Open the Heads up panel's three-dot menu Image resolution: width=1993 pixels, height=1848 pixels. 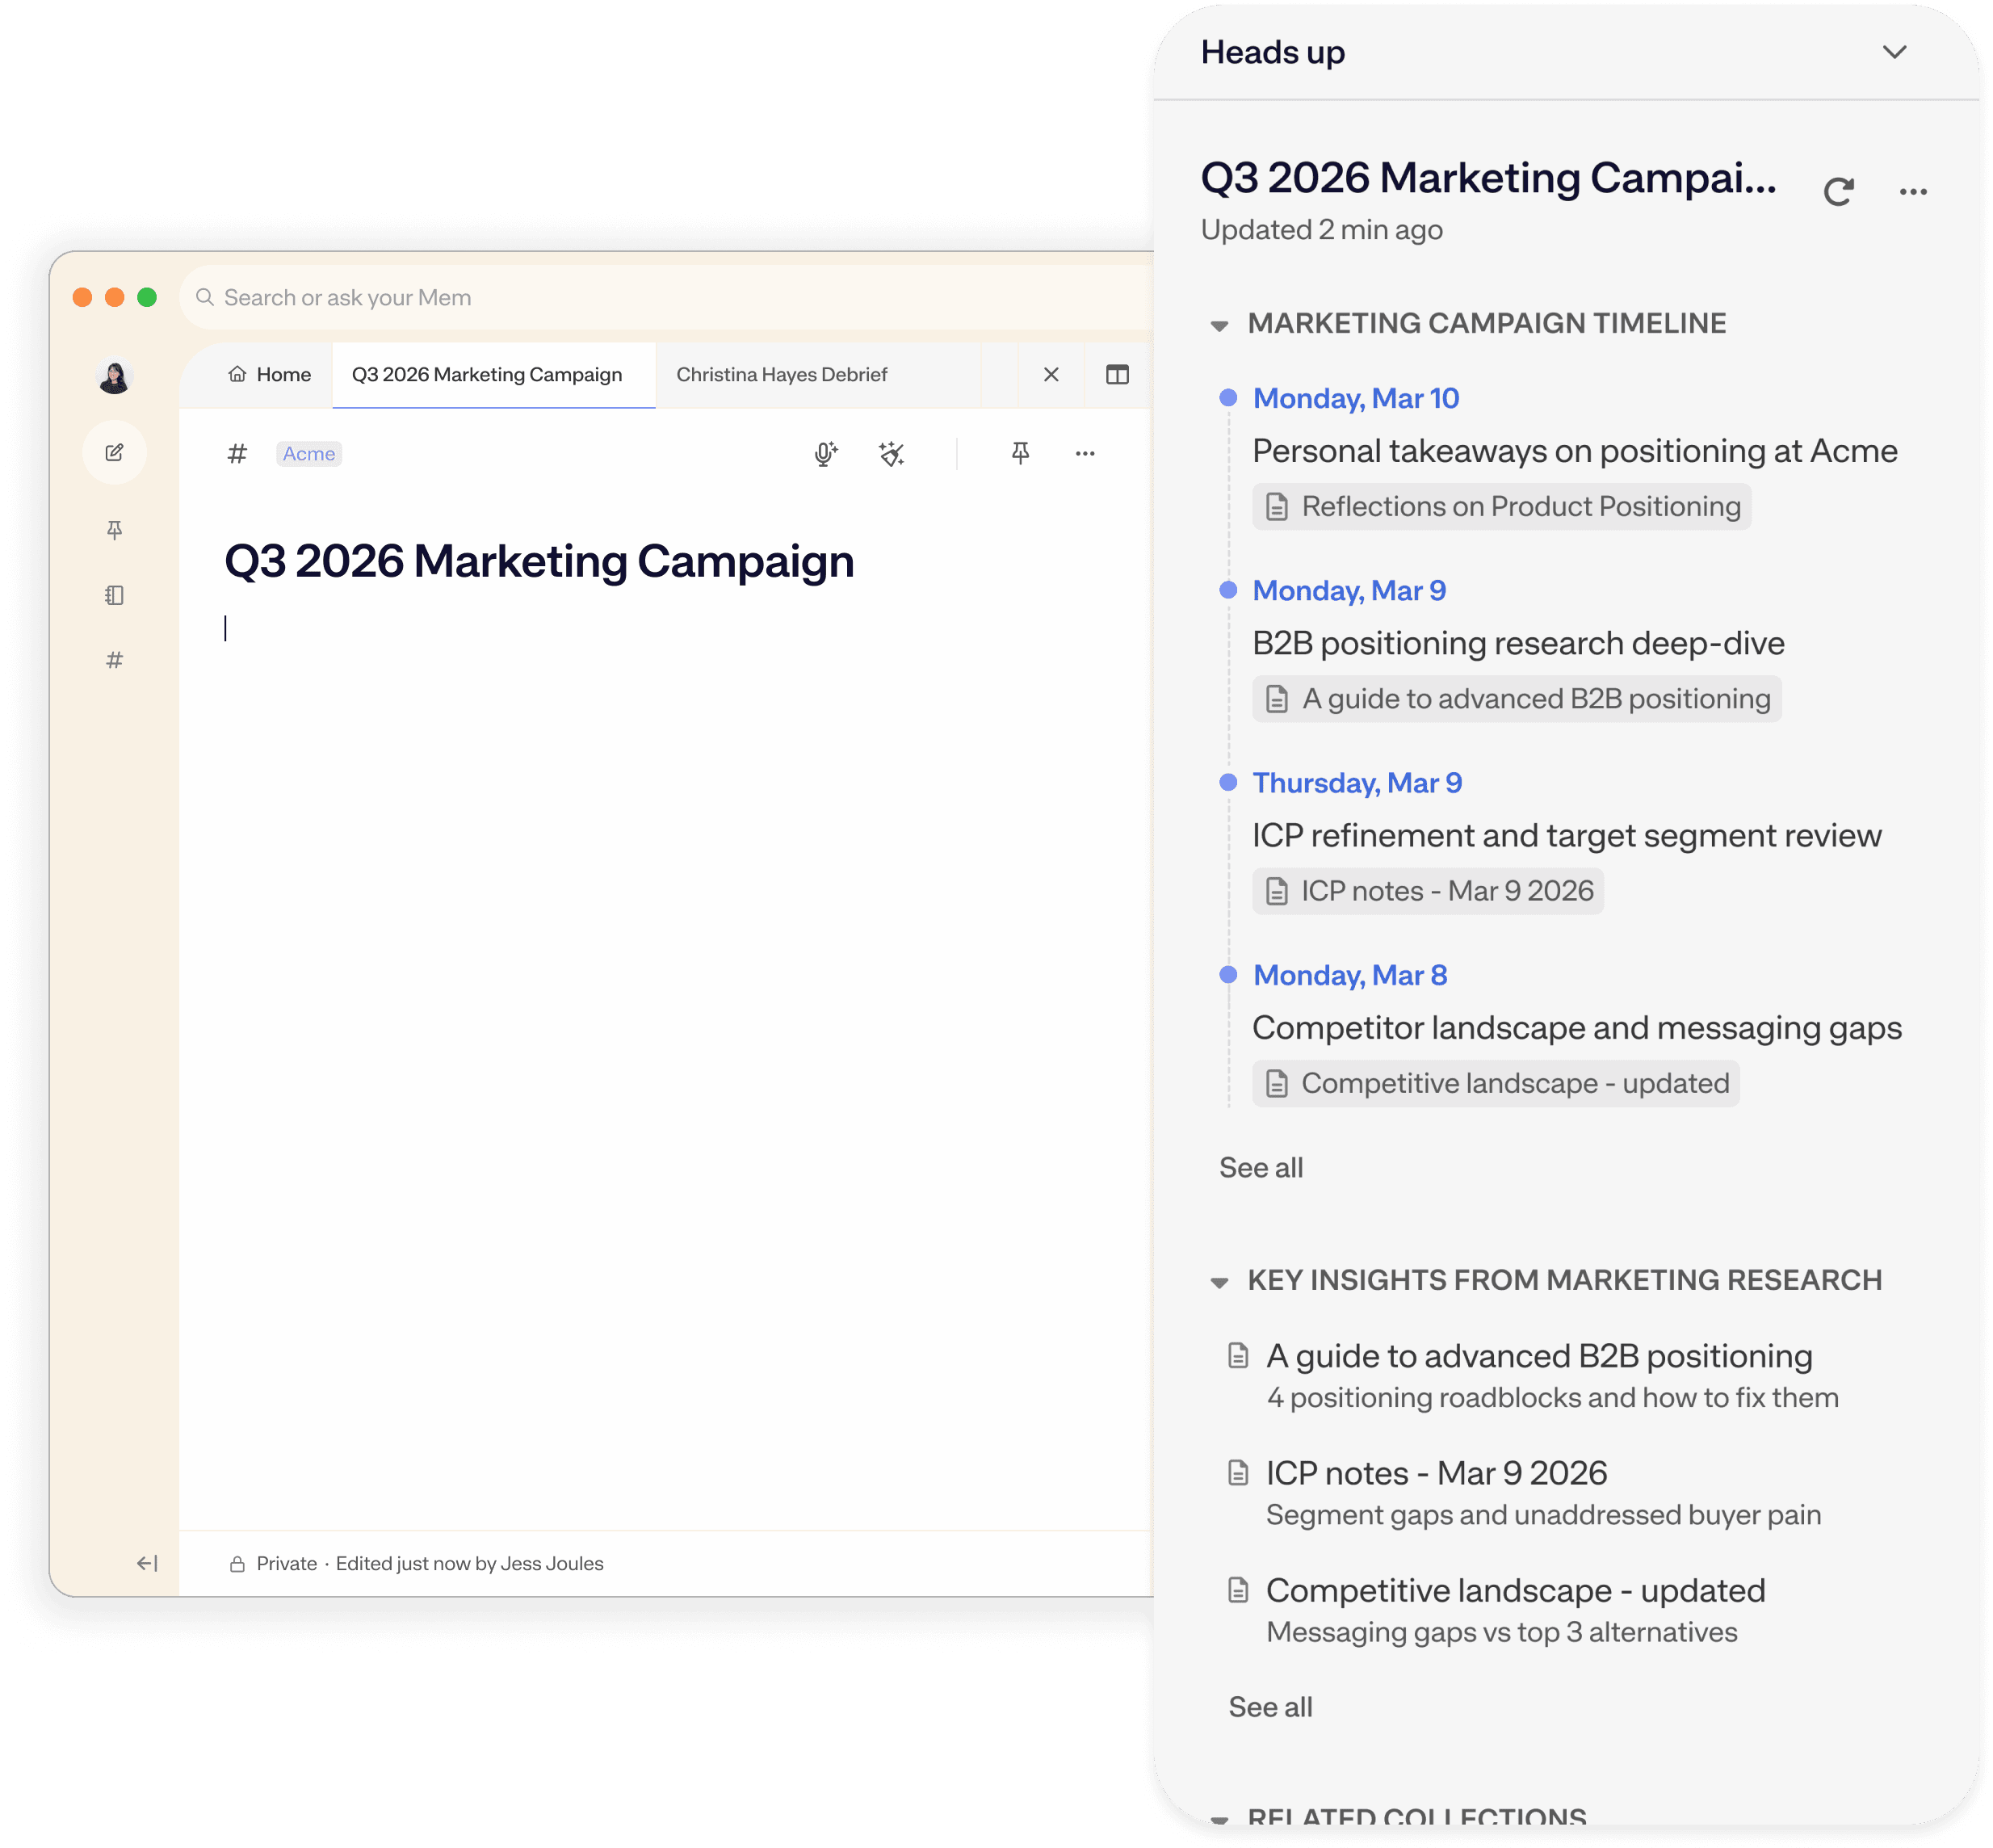[1912, 191]
